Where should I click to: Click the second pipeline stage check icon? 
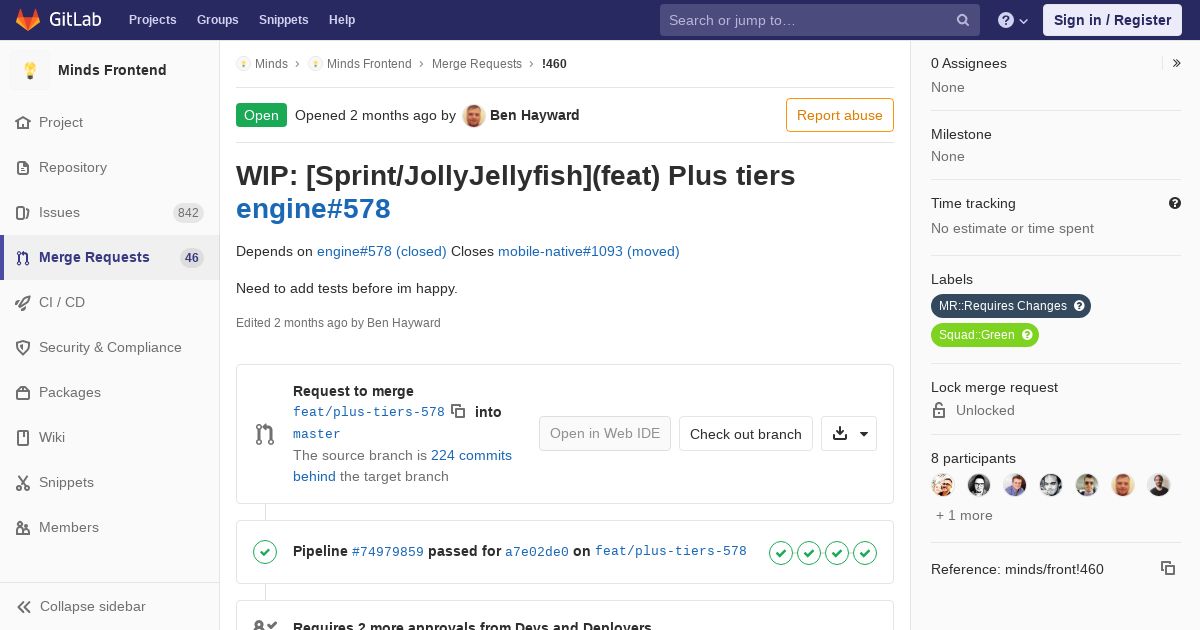pyautogui.click(x=809, y=552)
